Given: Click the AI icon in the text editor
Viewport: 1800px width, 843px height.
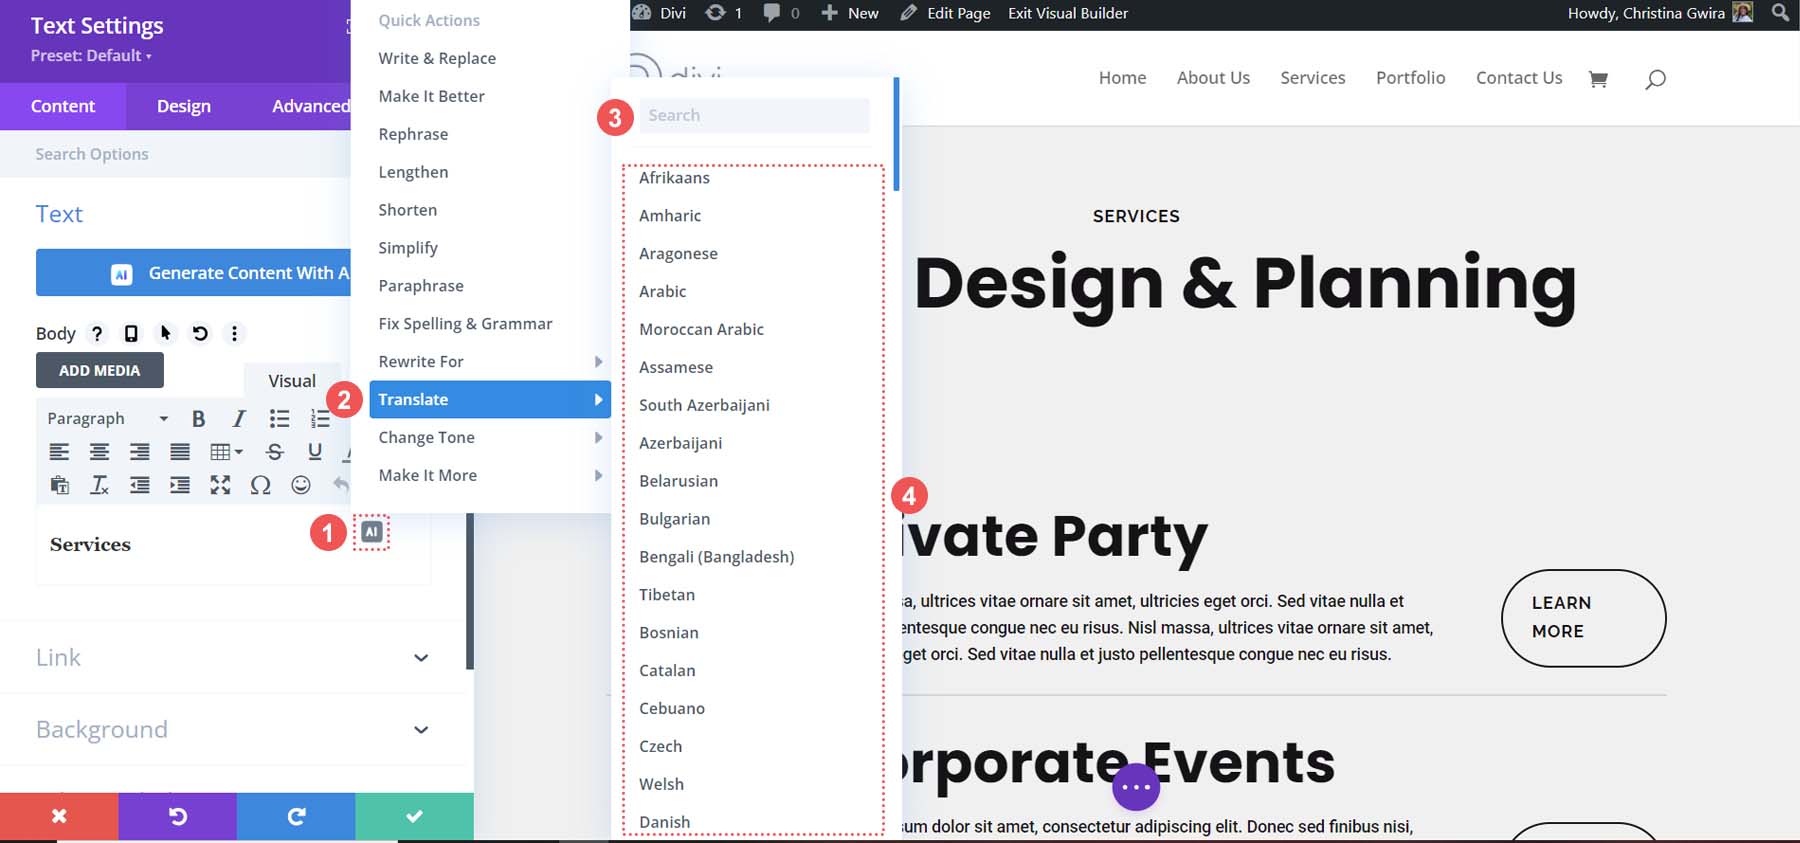Looking at the screenshot, I should (371, 532).
